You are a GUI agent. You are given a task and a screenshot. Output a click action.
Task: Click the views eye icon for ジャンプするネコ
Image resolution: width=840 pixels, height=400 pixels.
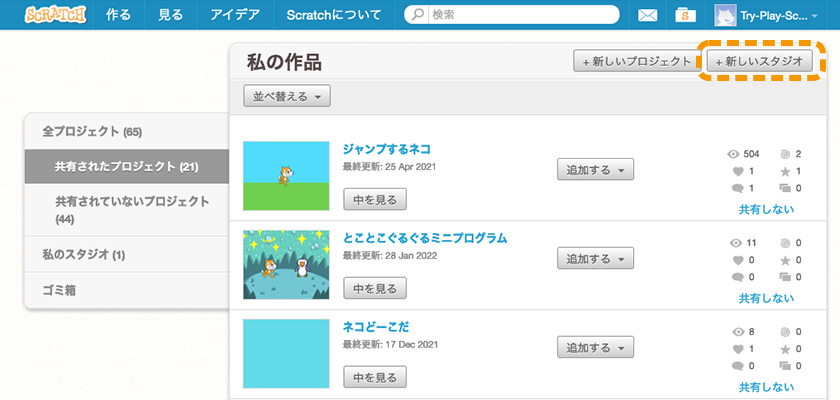coord(733,154)
